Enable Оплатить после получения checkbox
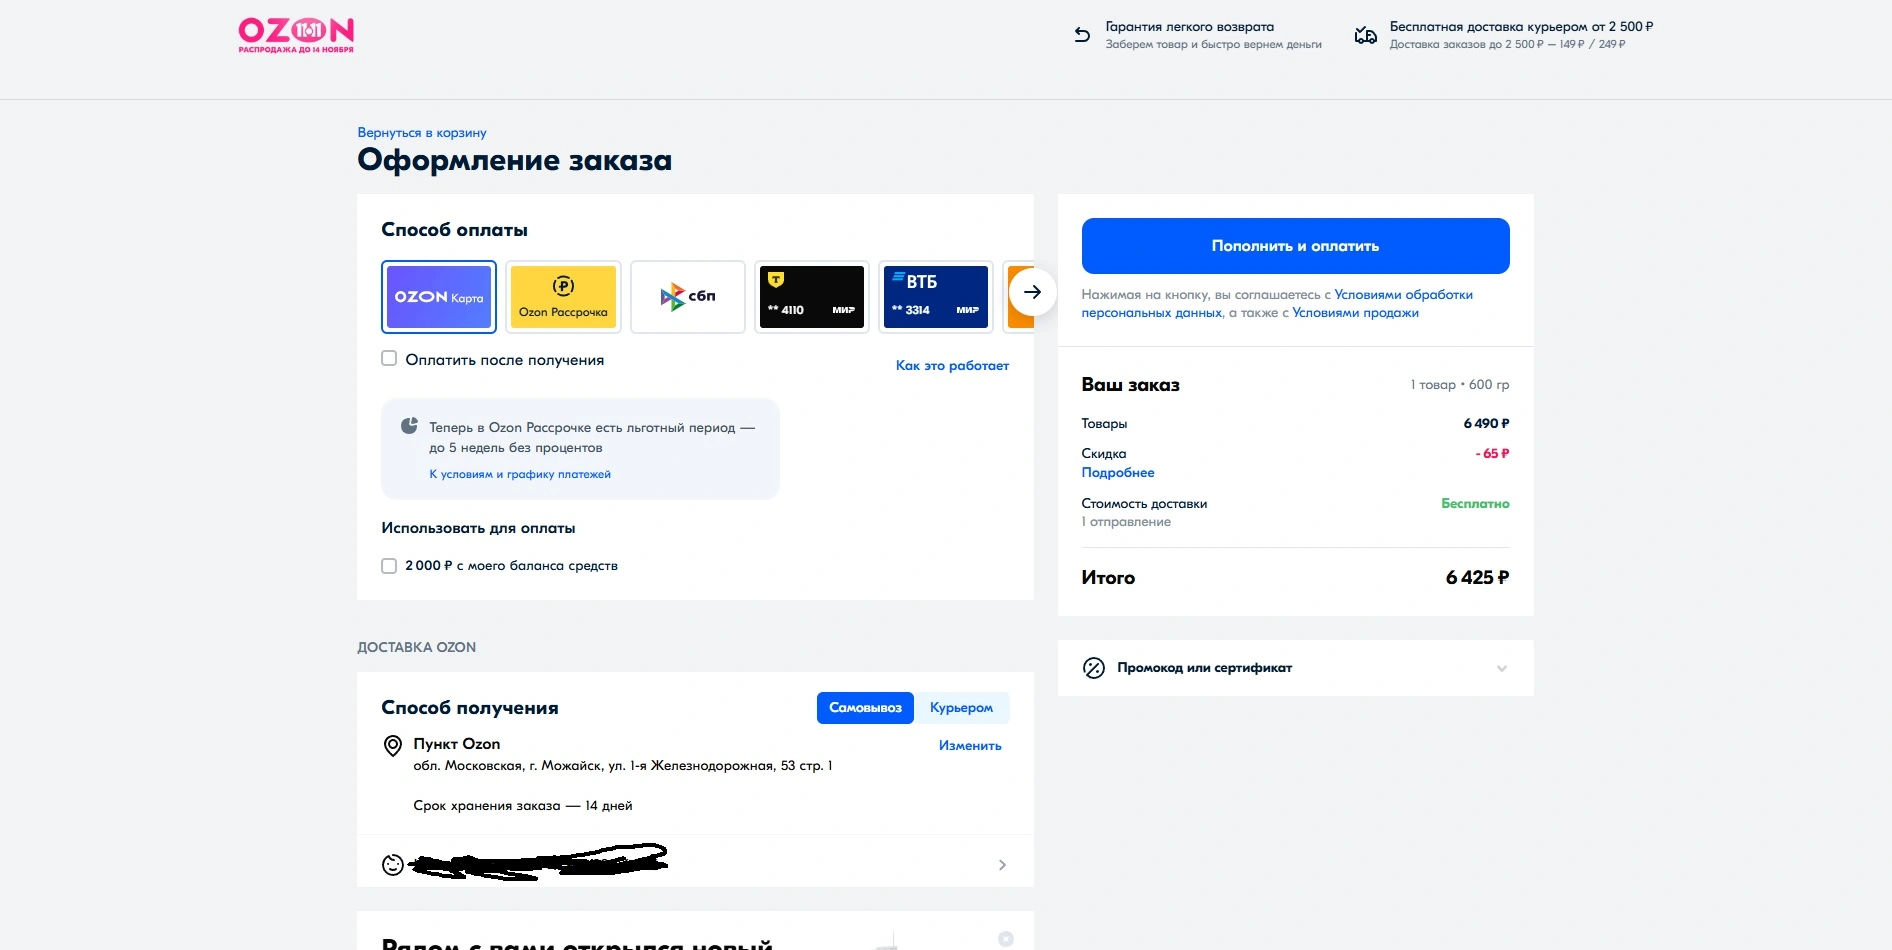 389,358
